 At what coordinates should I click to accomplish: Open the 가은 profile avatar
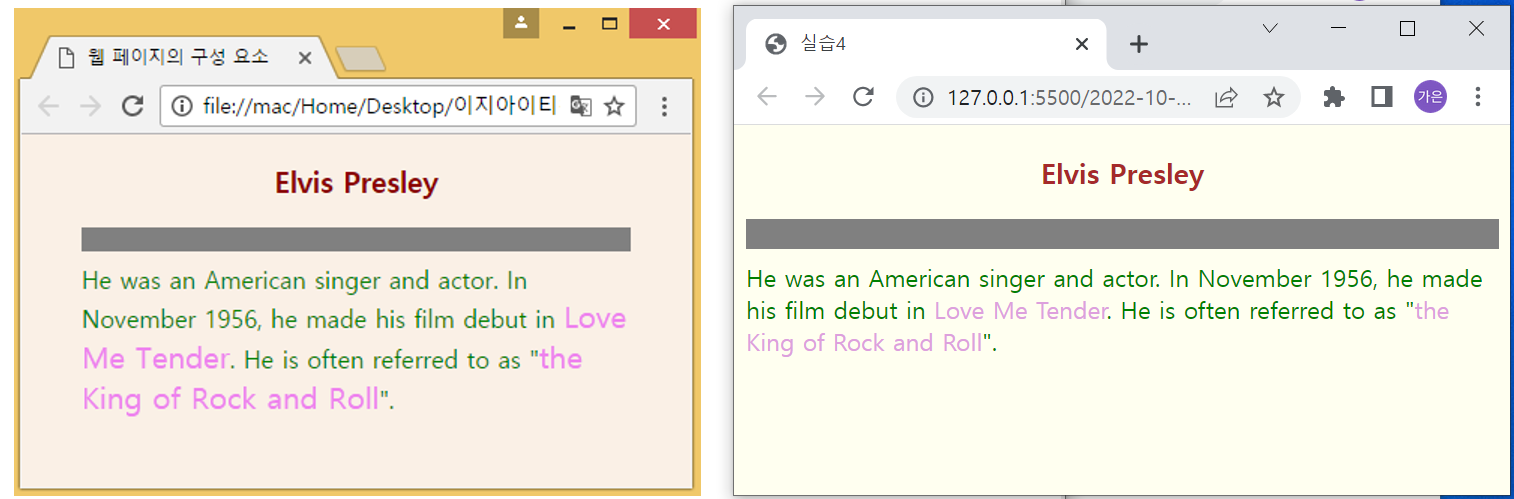point(1430,97)
